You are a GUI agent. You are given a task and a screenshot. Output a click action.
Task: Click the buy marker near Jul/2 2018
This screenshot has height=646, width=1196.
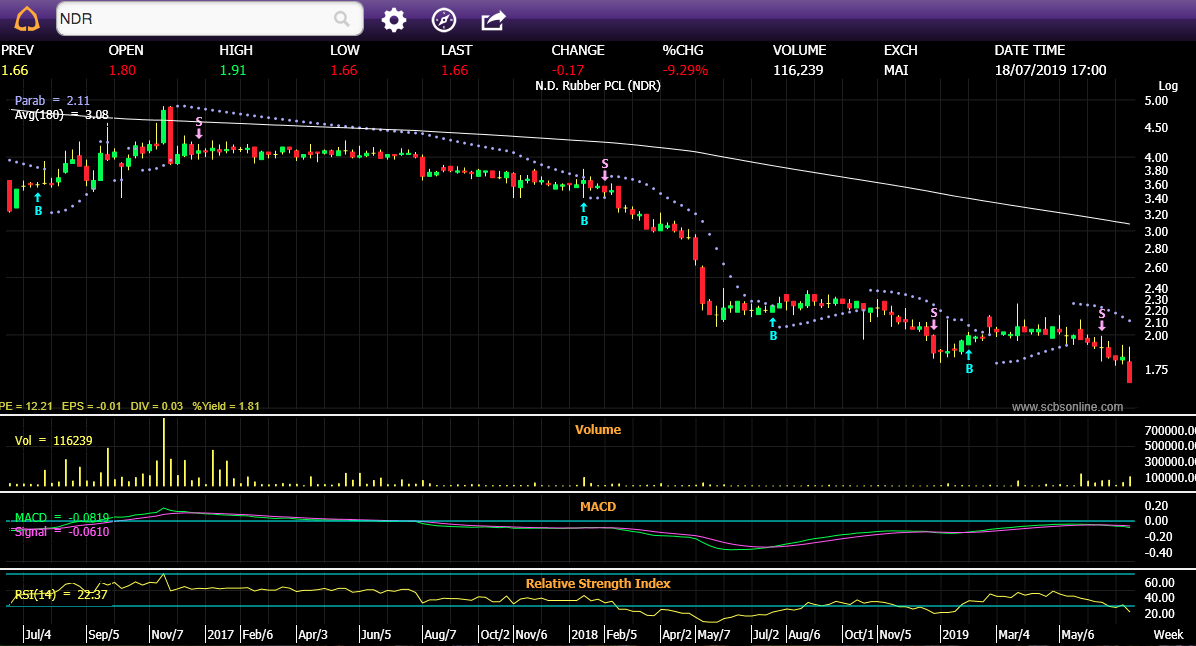[773, 329]
